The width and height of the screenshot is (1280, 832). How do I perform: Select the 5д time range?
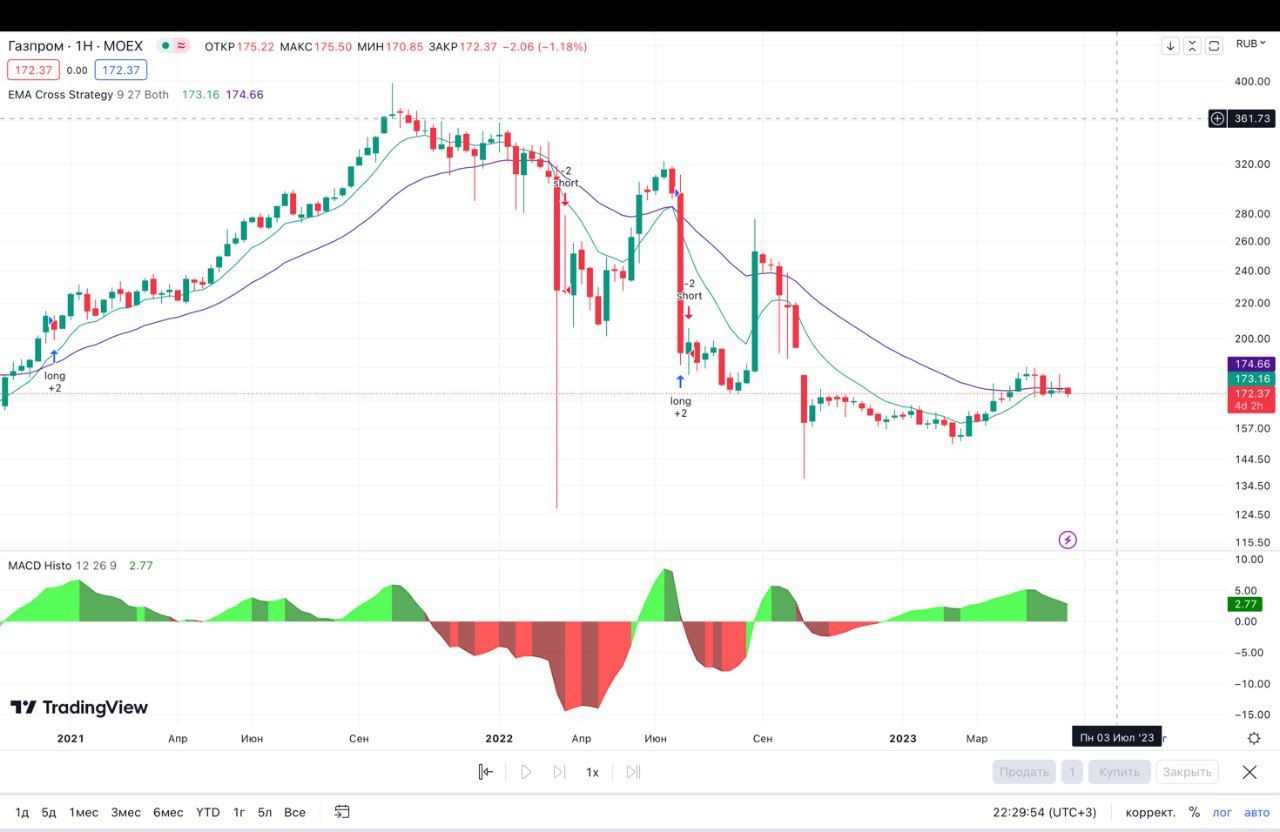coord(49,812)
